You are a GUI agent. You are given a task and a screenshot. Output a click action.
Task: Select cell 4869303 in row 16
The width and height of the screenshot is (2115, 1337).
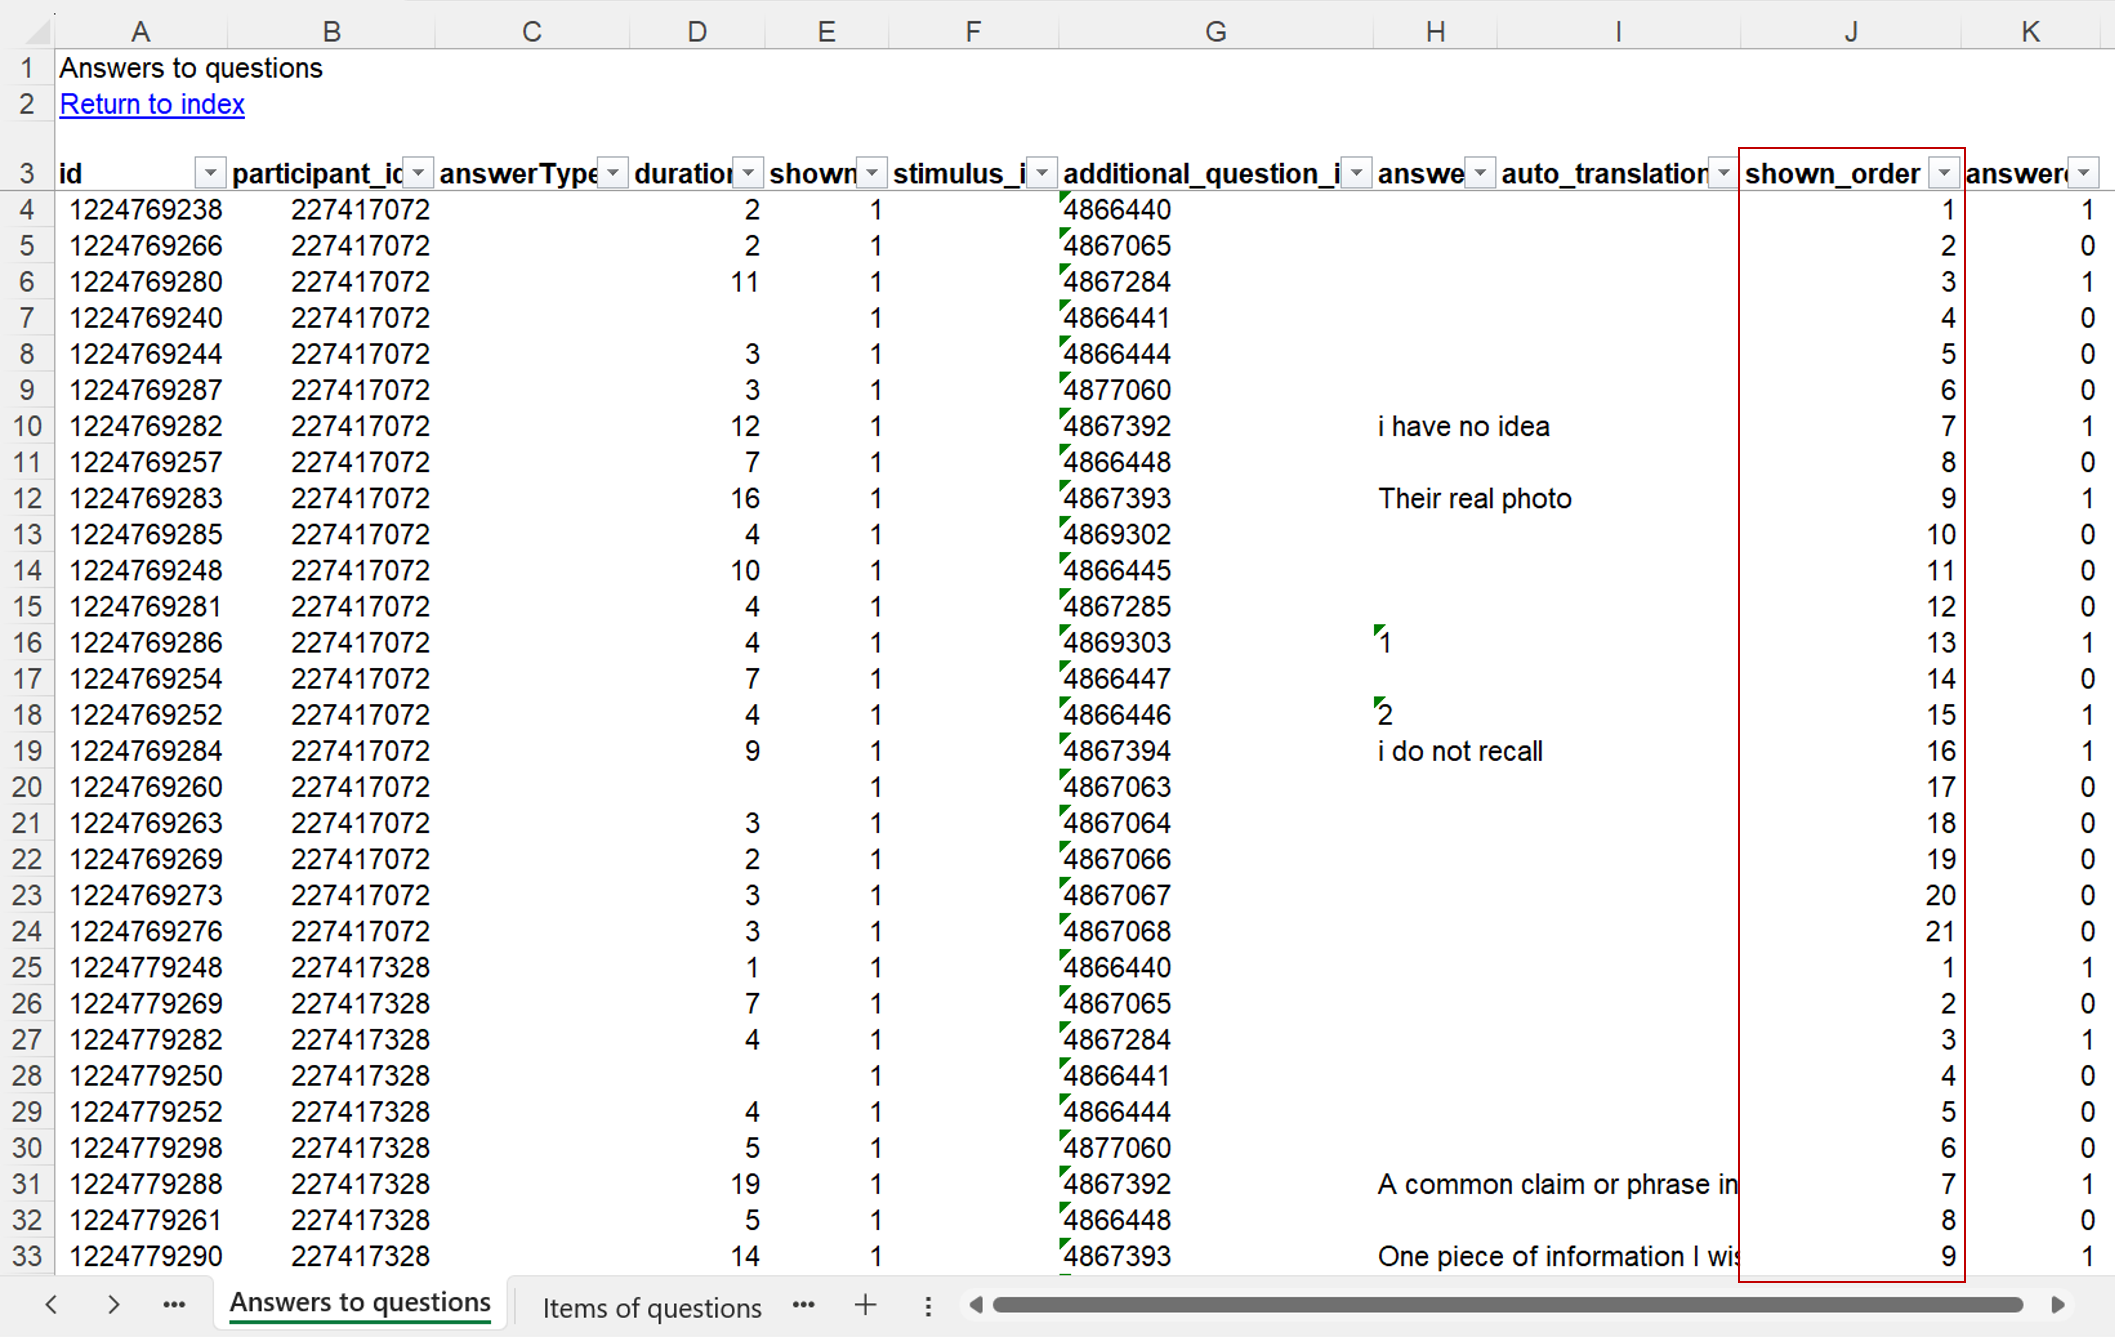[x=1216, y=643]
